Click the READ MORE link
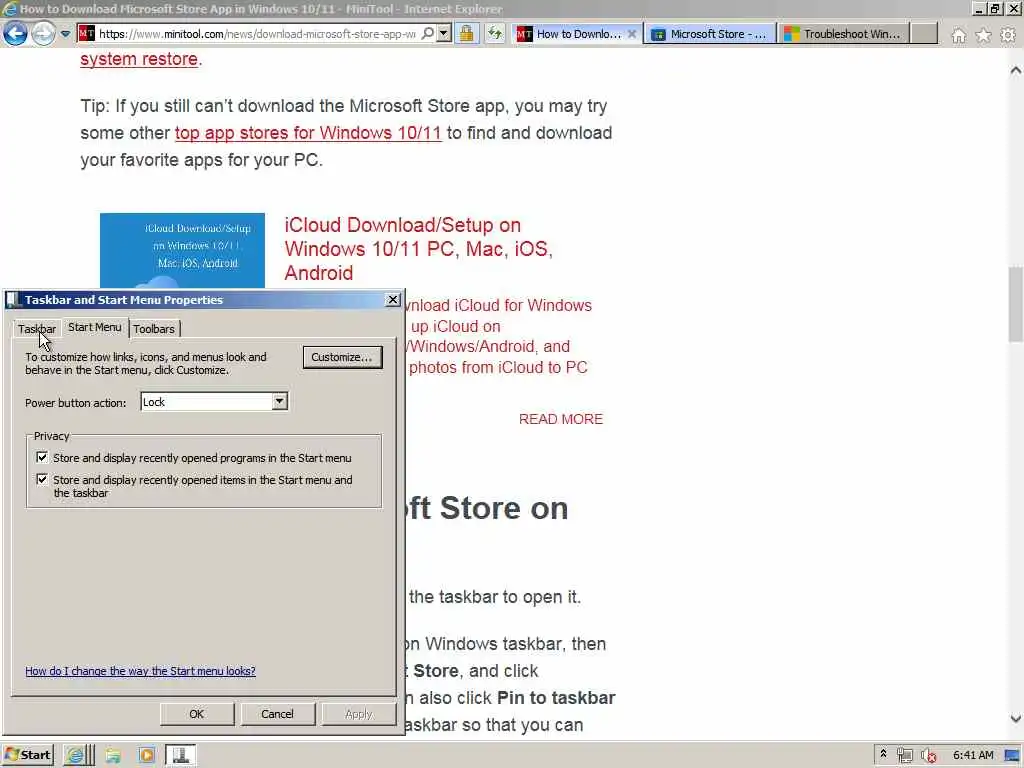1024x768 pixels. (x=561, y=419)
